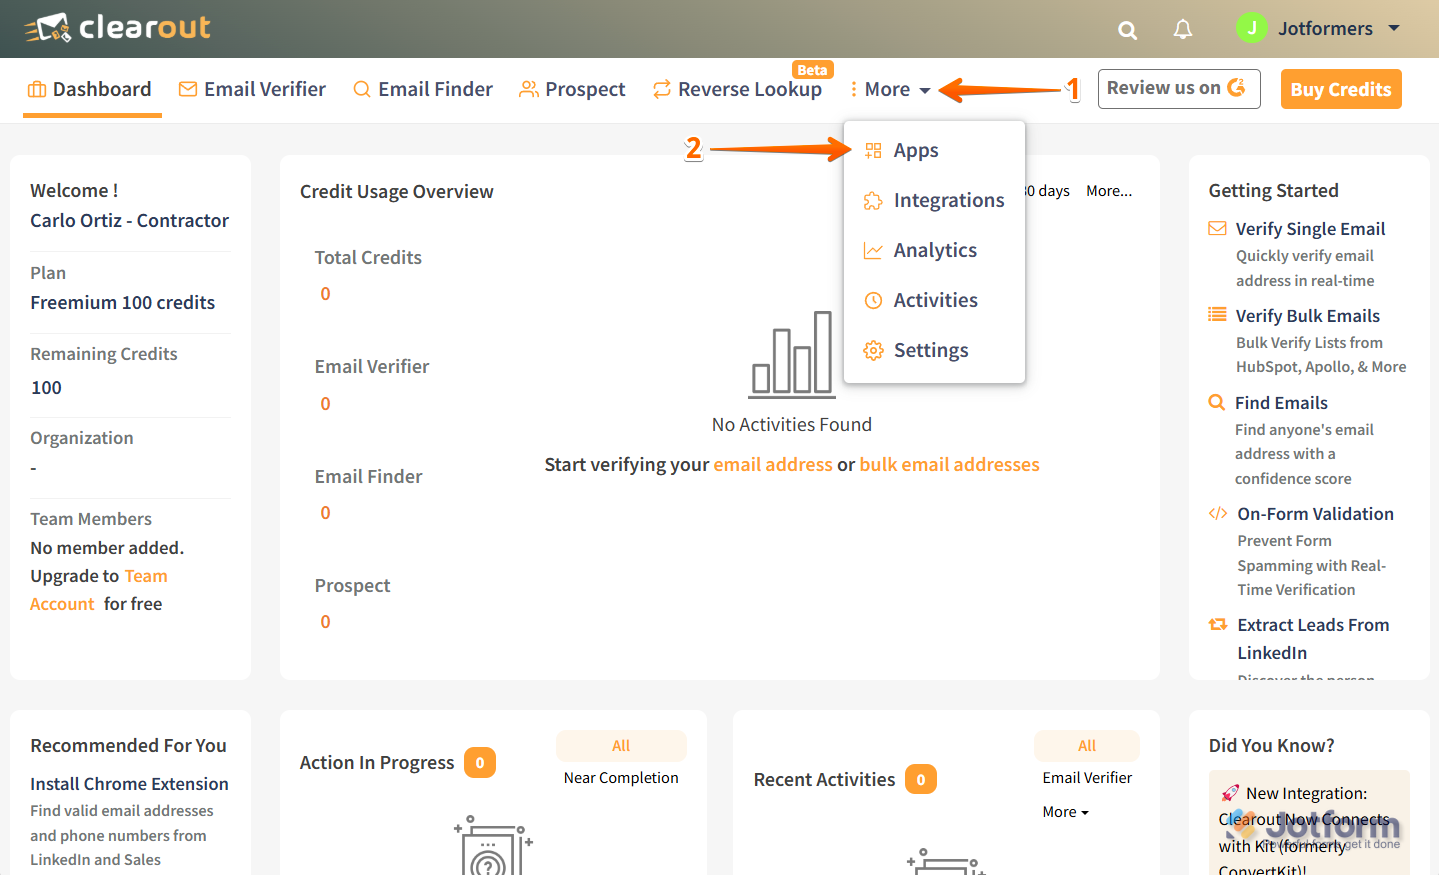
Task: Click the no-activities bar chart icon
Action: pos(791,354)
